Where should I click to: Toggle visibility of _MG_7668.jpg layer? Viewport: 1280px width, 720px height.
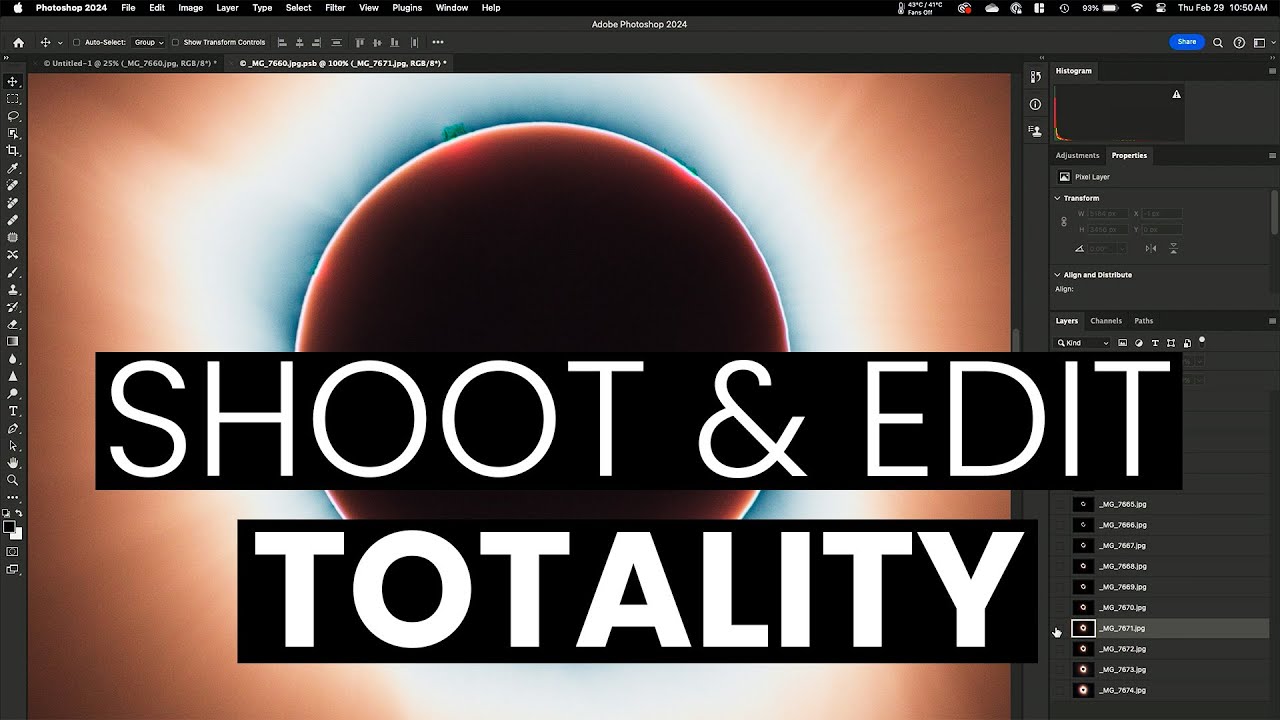pos(1060,566)
